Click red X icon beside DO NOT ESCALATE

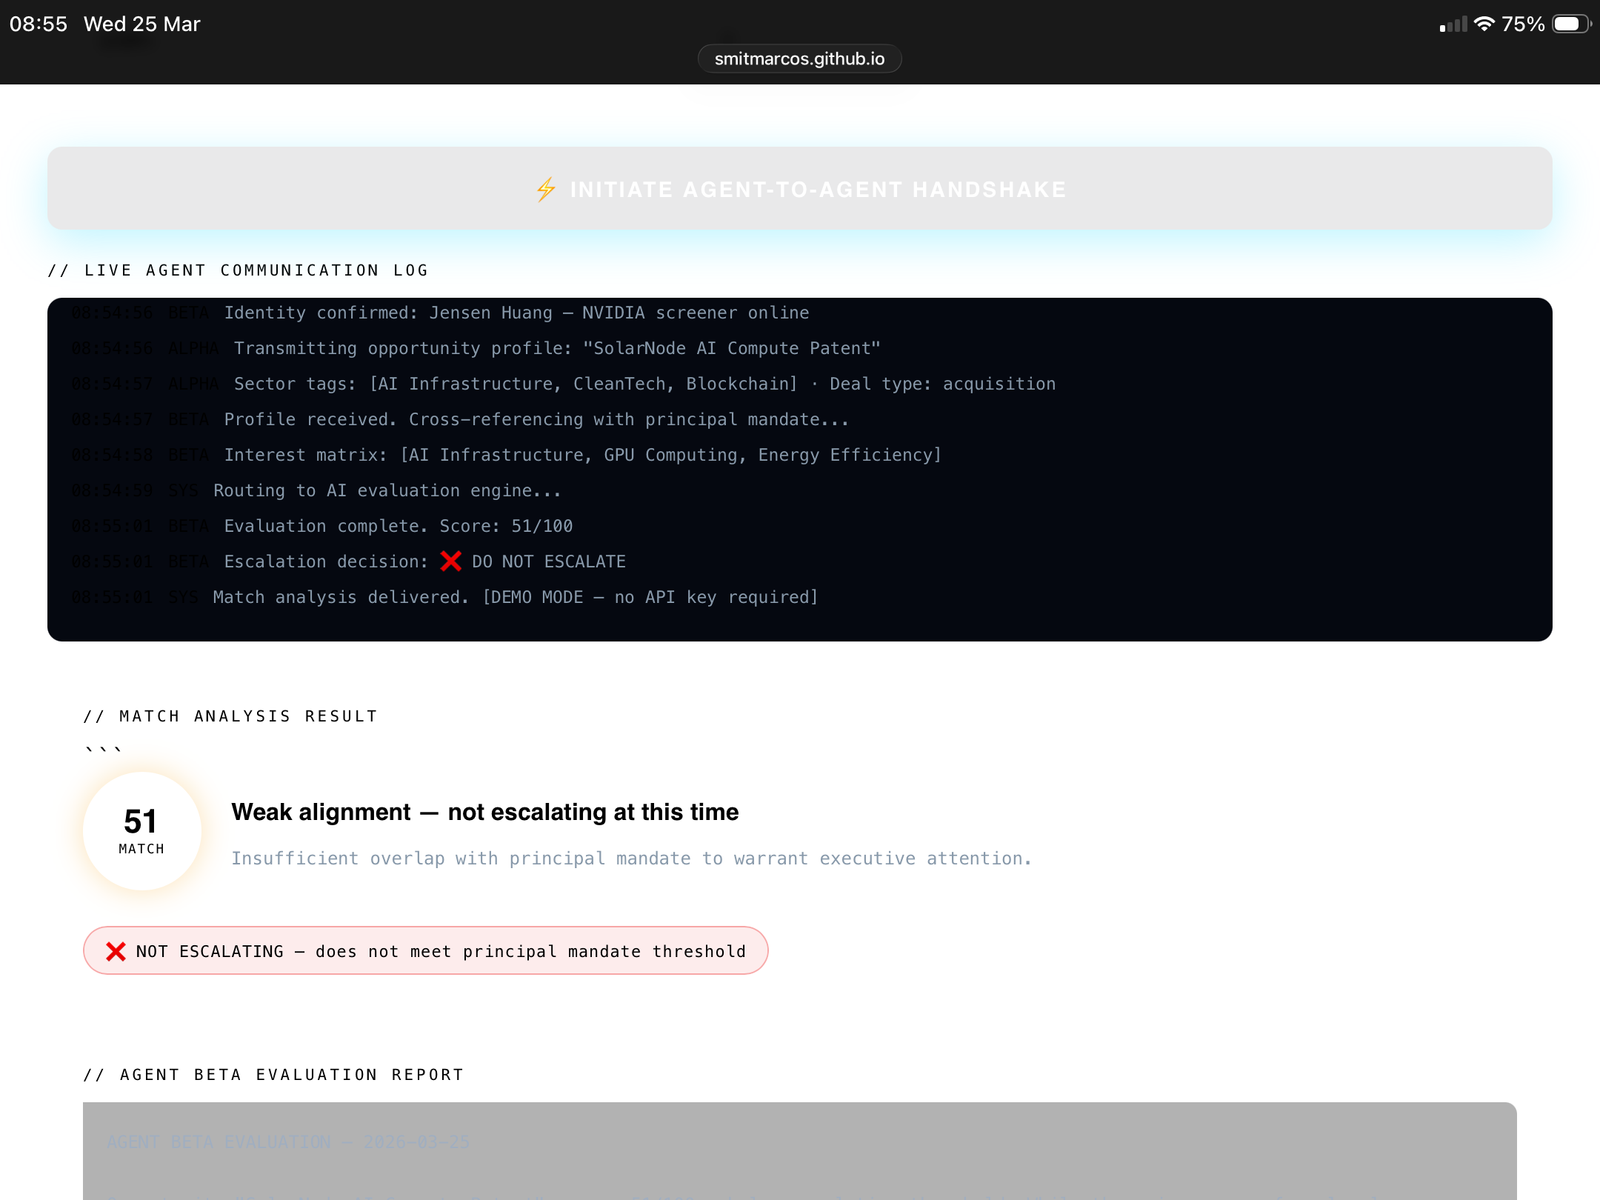coord(451,561)
